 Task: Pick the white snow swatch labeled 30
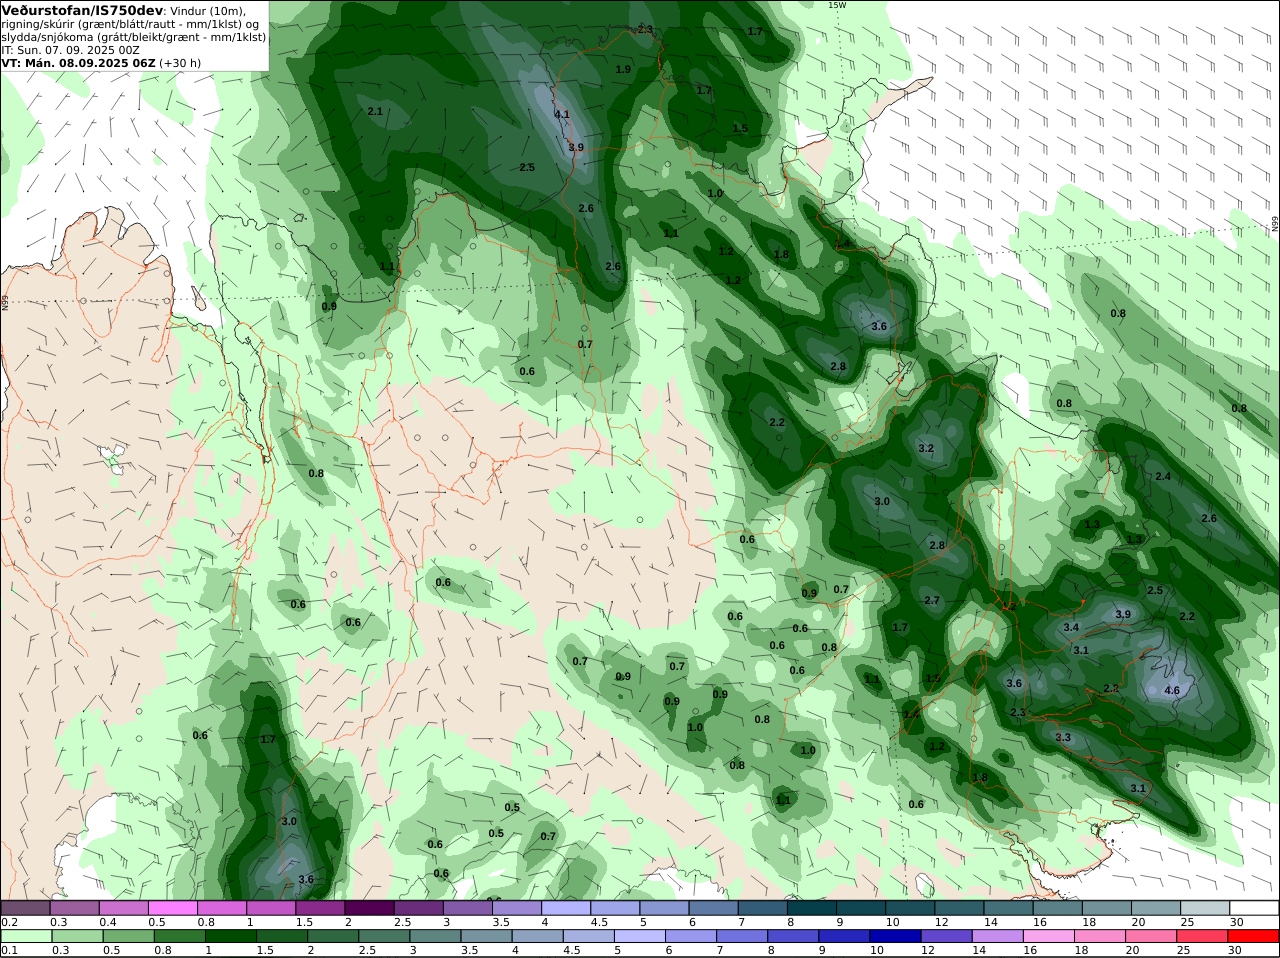(x=1254, y=907)
